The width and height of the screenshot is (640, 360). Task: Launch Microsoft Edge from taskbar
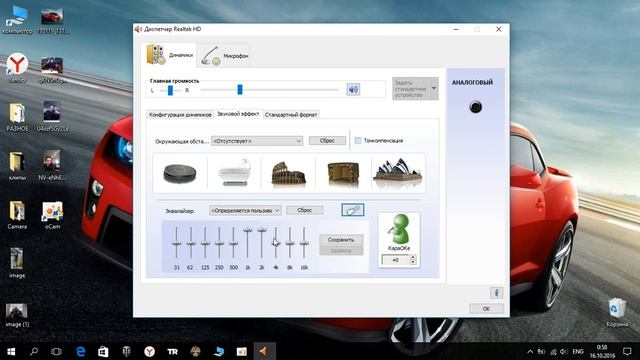pos(80,351)
